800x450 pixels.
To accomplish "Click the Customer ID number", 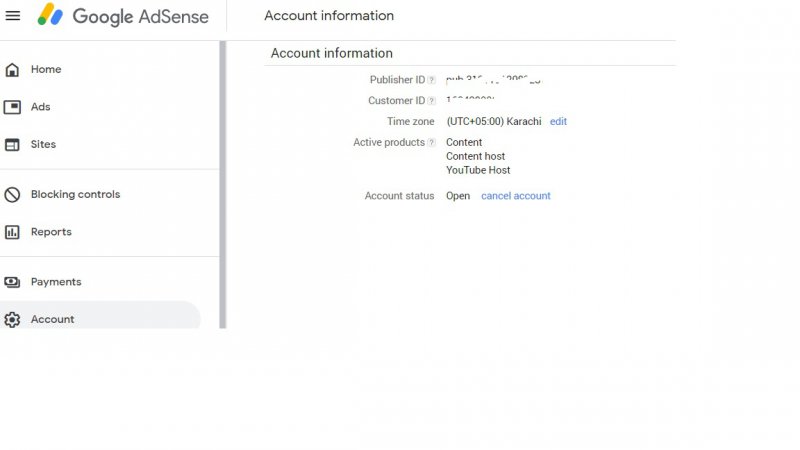I will (471, 101).
